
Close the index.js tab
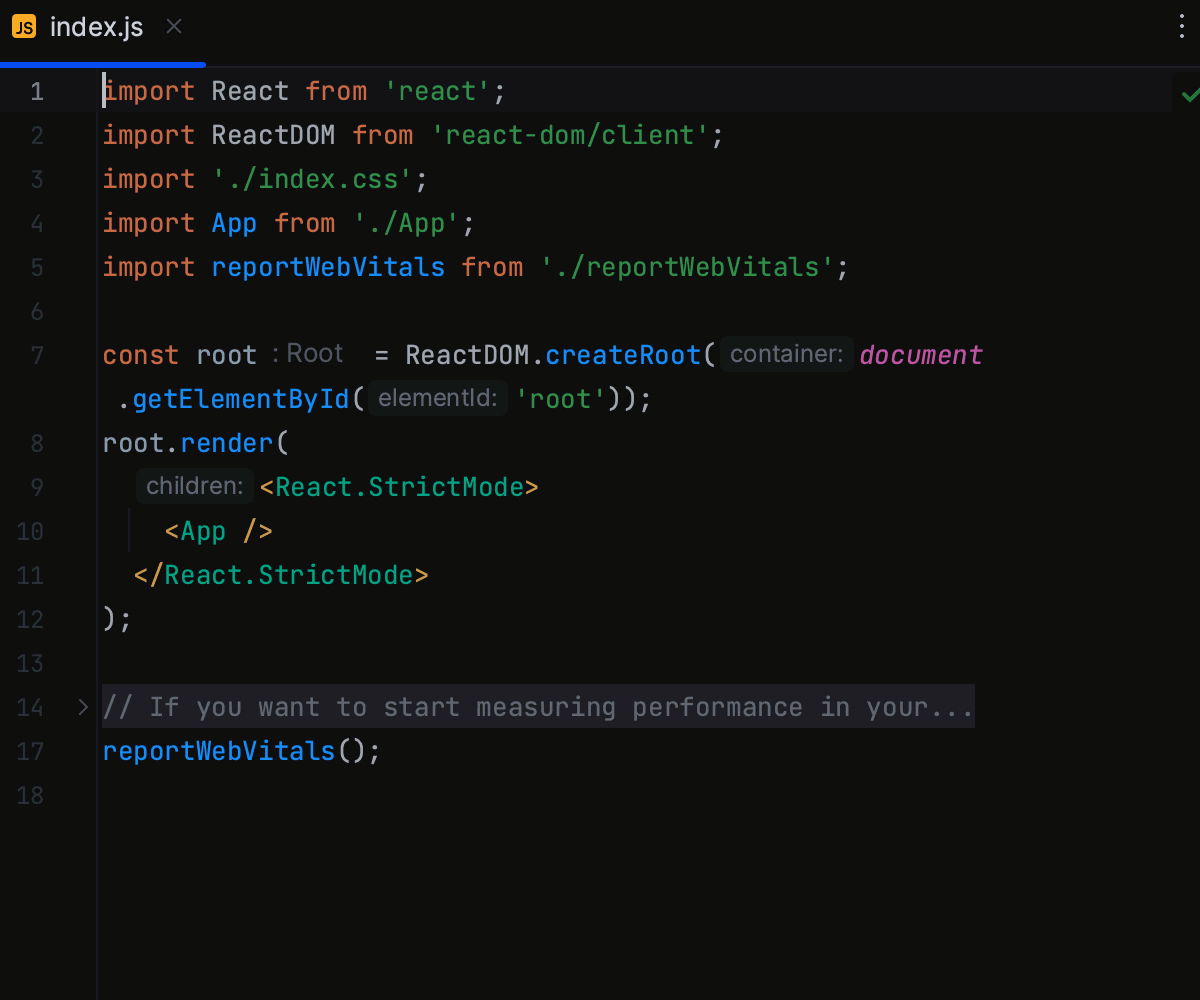click(x=173, y=27)
